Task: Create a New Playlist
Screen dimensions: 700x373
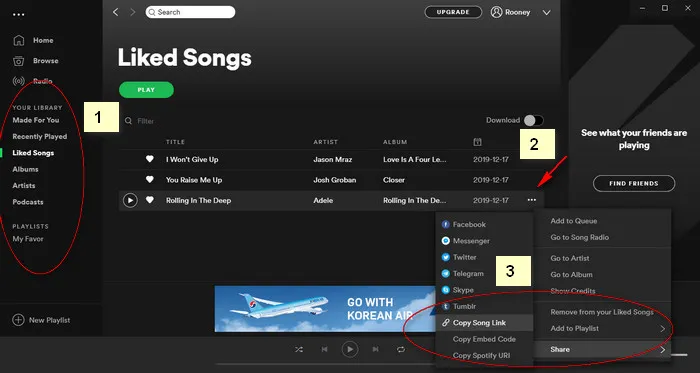Action: [41, 320]
